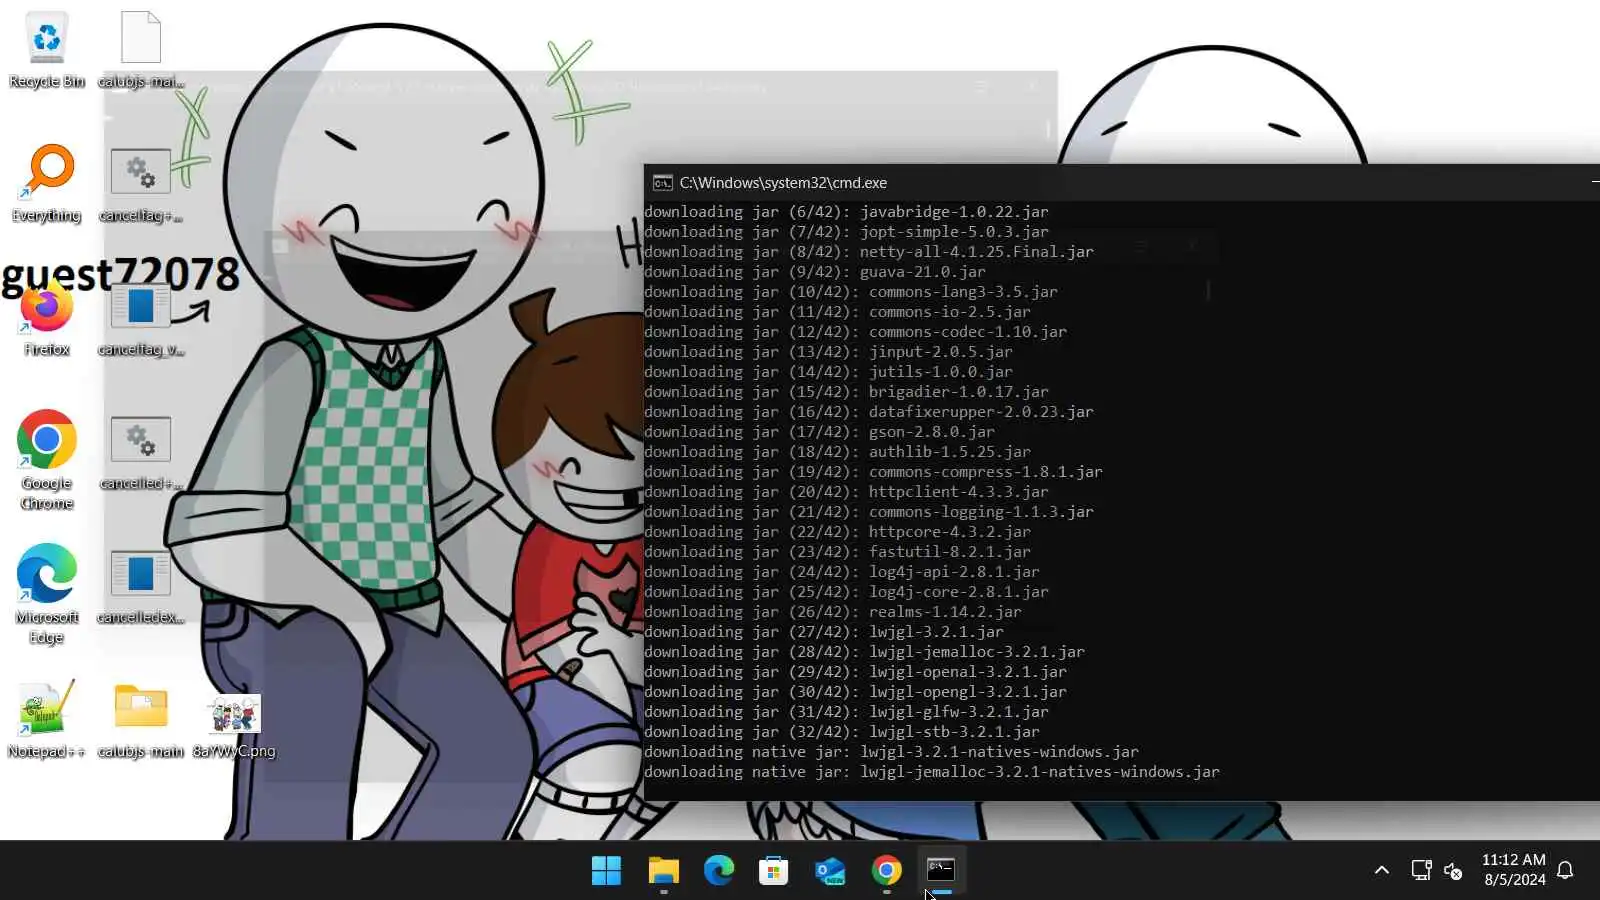Screen dimensions: 1600x900
Task: Click the log4j-api-2.8.1.jar line
Action: pyautogui.click(x=842, y=572)
